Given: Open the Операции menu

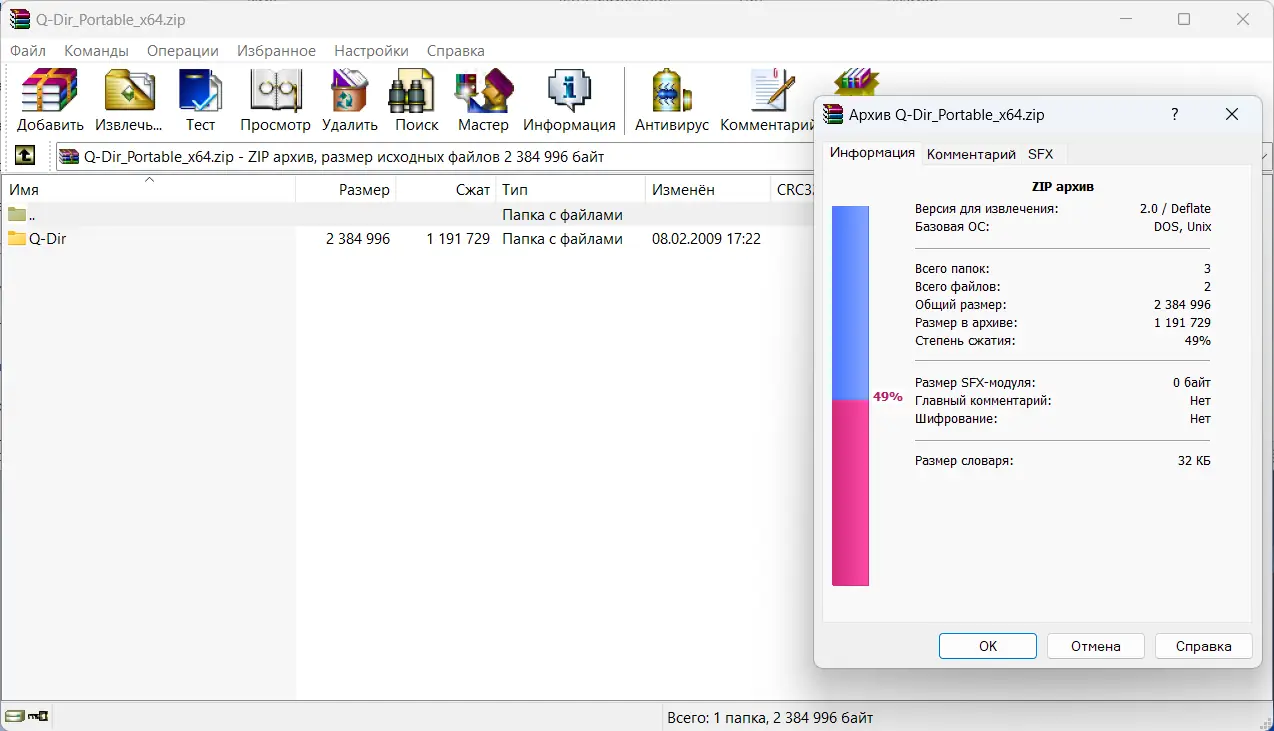Looking at the screenshot, I should pos(183,50).
